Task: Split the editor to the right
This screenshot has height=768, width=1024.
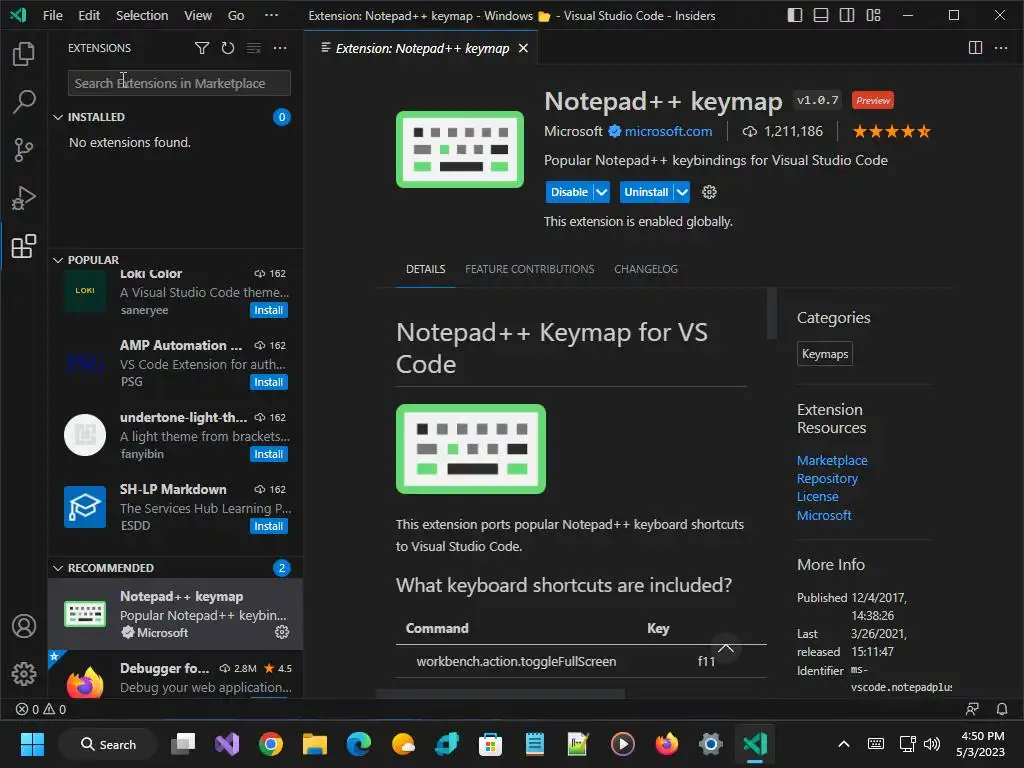Action: [x=975, y=48]
